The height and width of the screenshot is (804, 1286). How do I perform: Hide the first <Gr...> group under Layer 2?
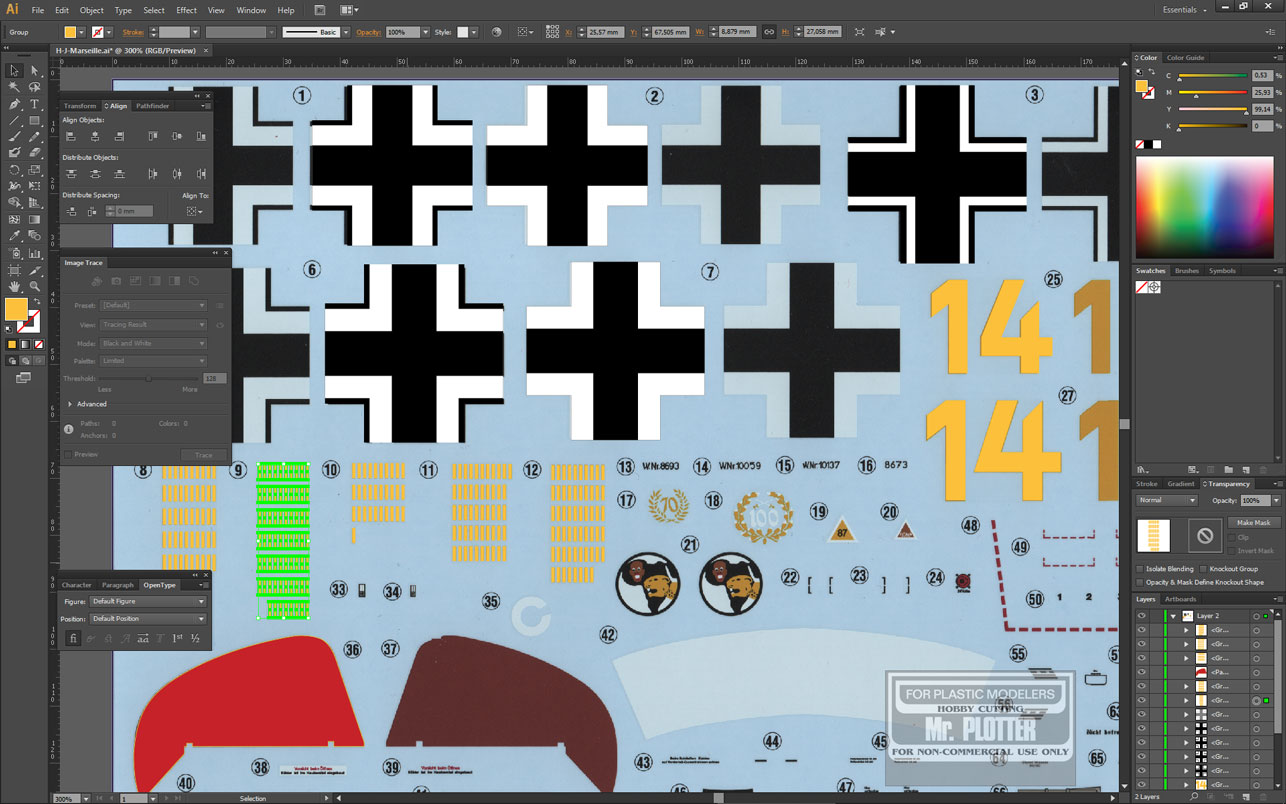tap(1141, 630)
